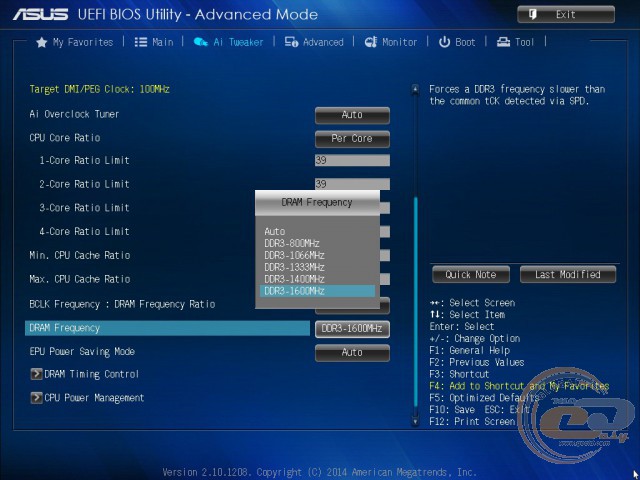Open CPU Core Ratio Per Core dropdown
Viewport: 640px width, 480px height.
(x=352, y=139)
